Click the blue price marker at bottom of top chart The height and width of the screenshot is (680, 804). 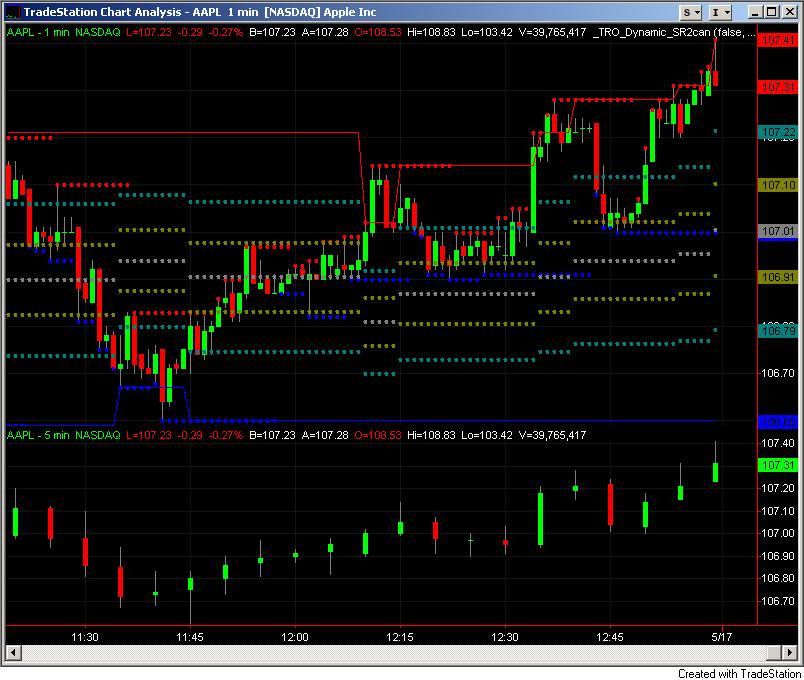click(778, 422)
